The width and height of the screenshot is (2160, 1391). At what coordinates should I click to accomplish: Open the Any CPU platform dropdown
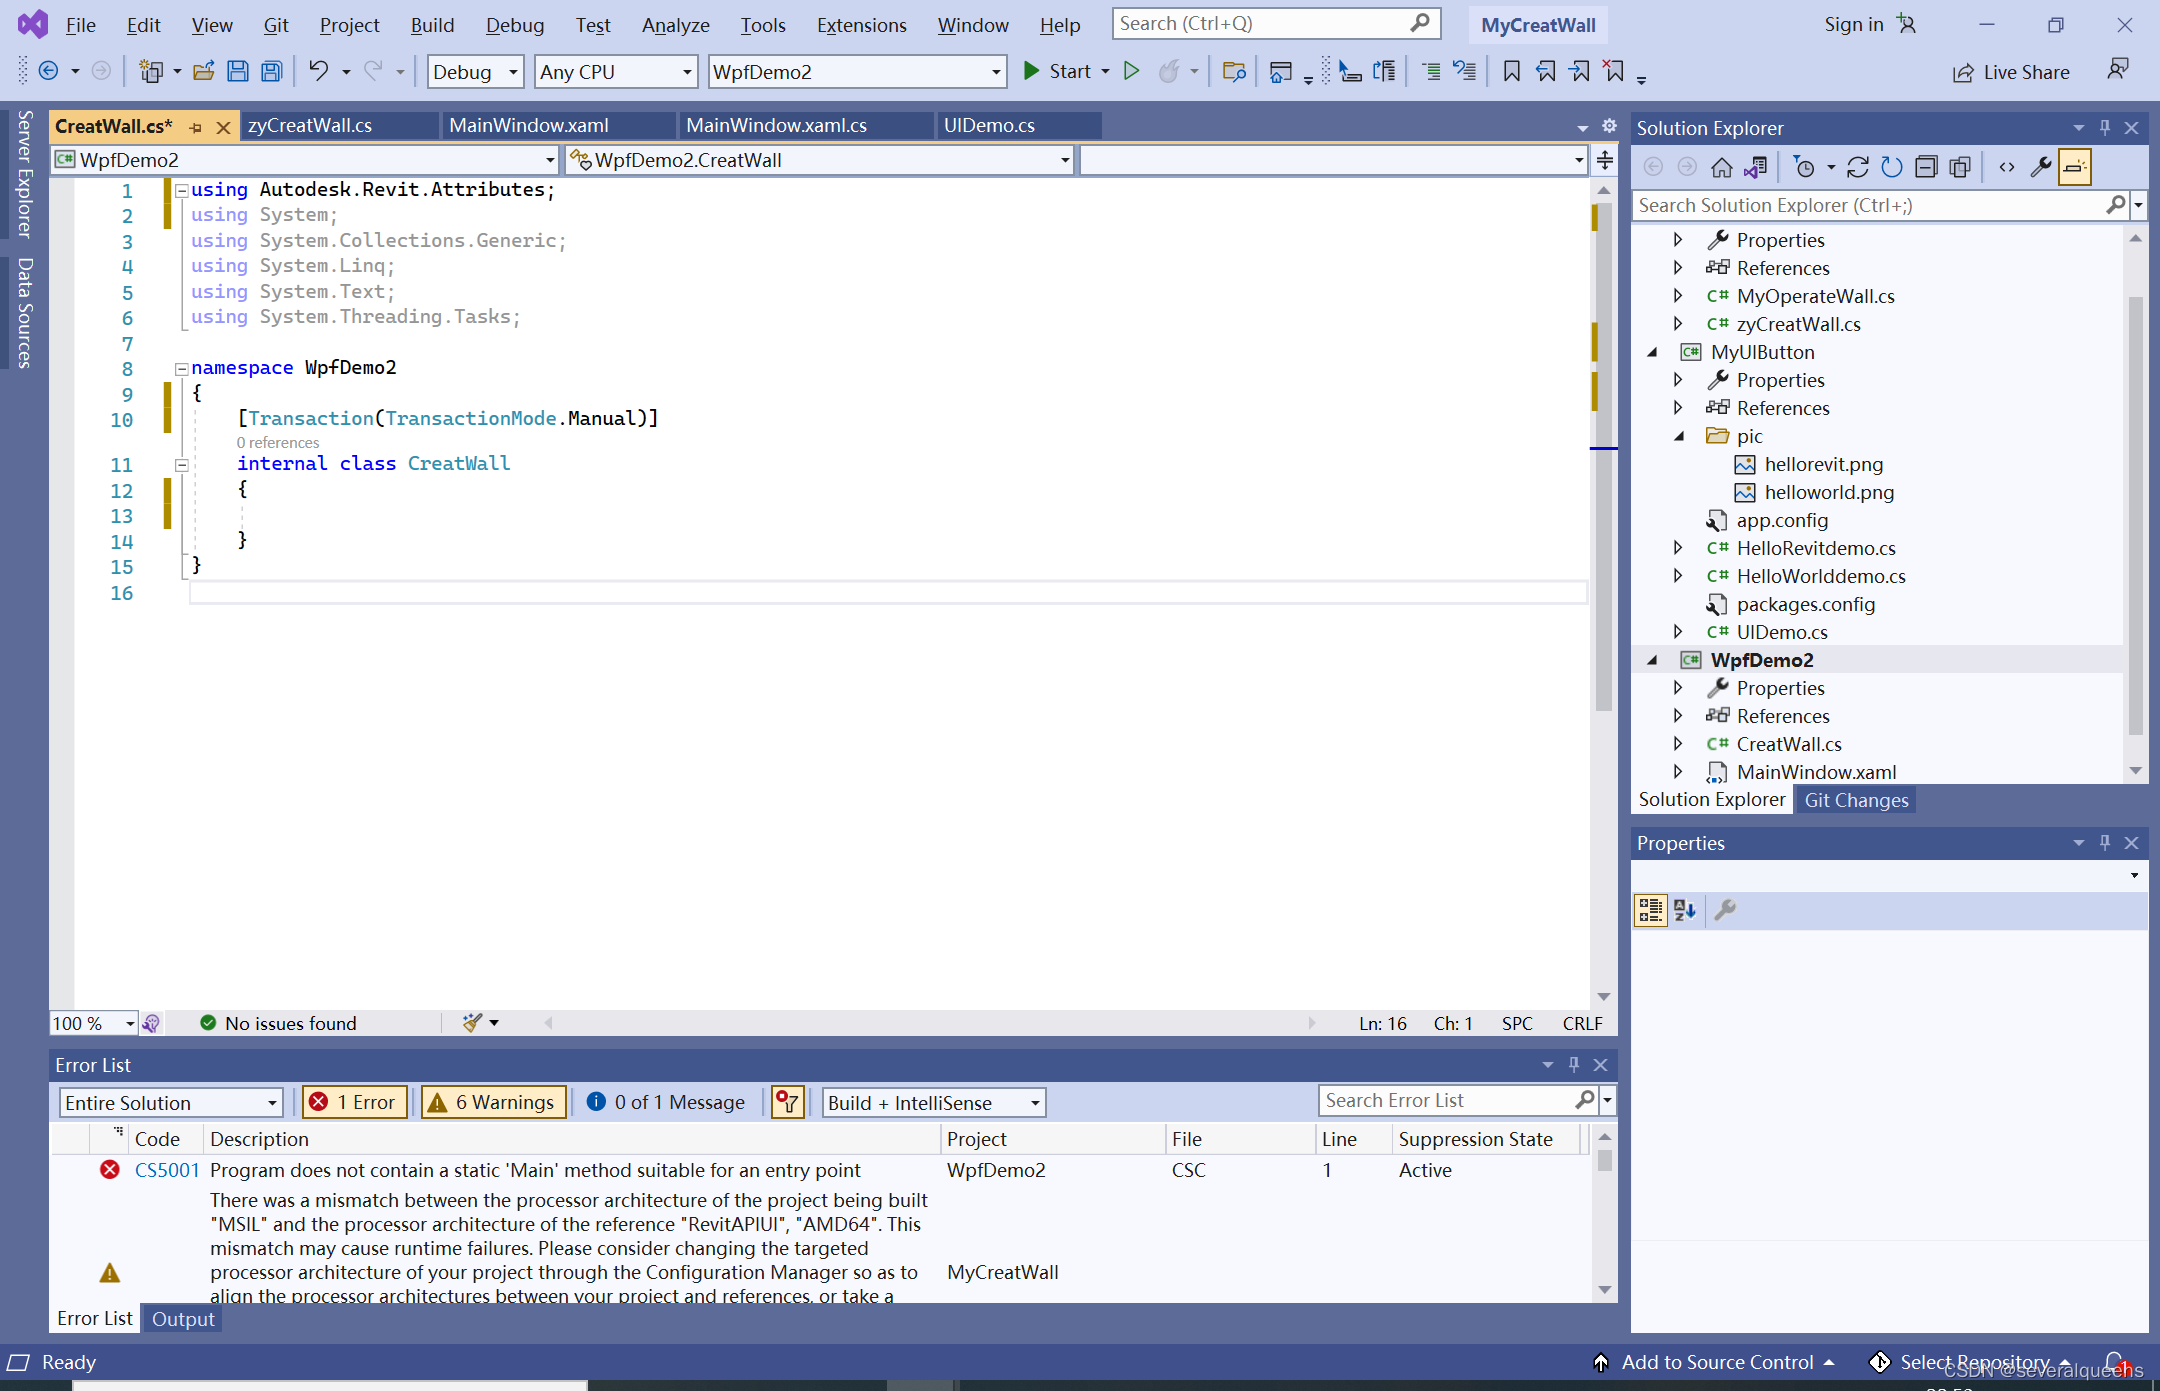coord(685,71)
